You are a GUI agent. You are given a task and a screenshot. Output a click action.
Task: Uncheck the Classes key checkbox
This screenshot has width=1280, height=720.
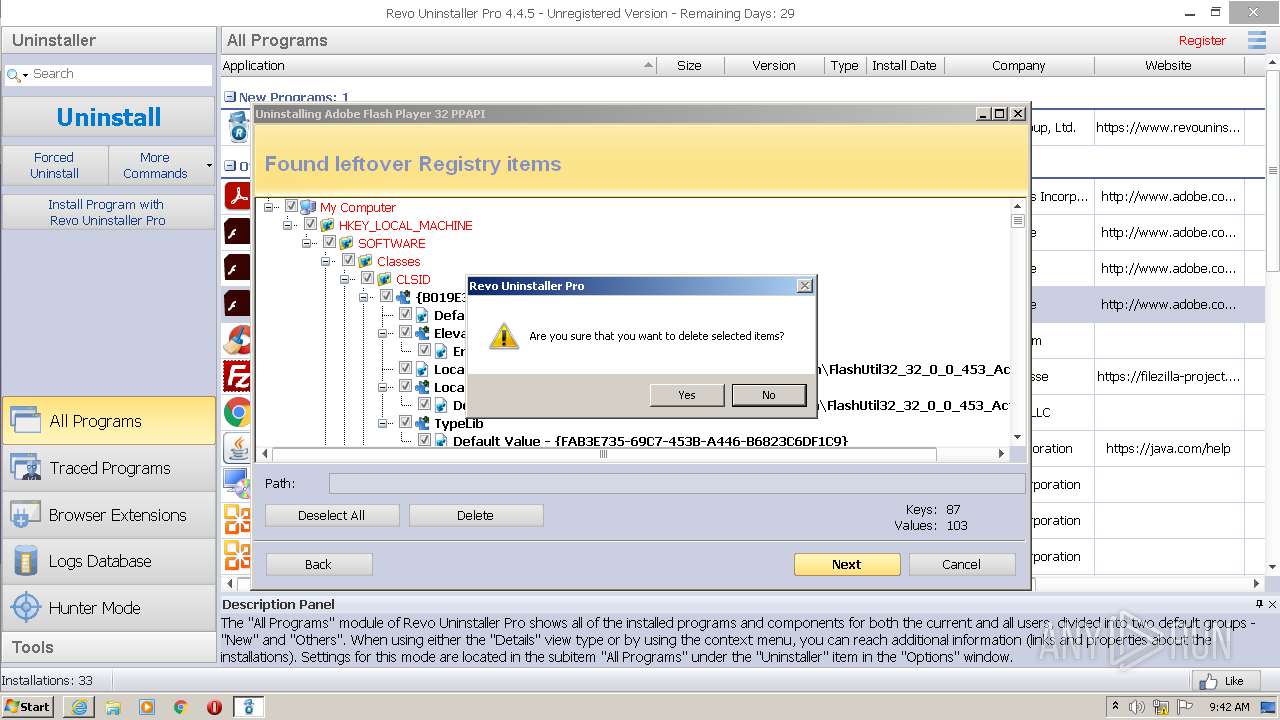point(348,261)
